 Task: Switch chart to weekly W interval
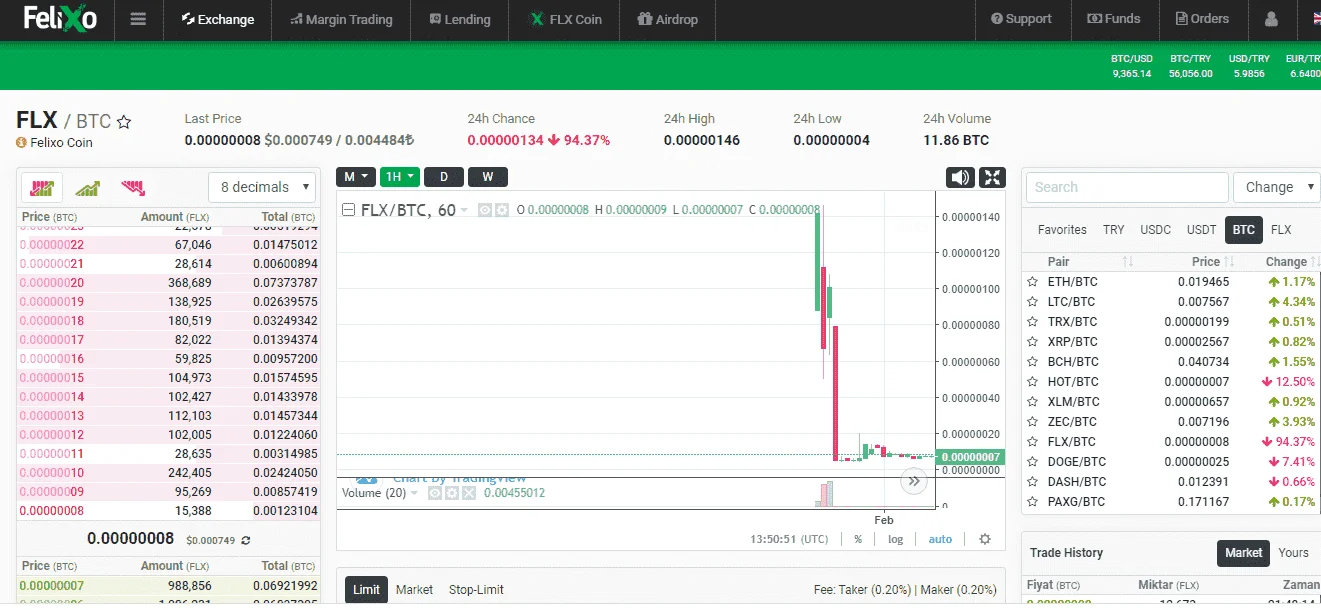(487, 177)
